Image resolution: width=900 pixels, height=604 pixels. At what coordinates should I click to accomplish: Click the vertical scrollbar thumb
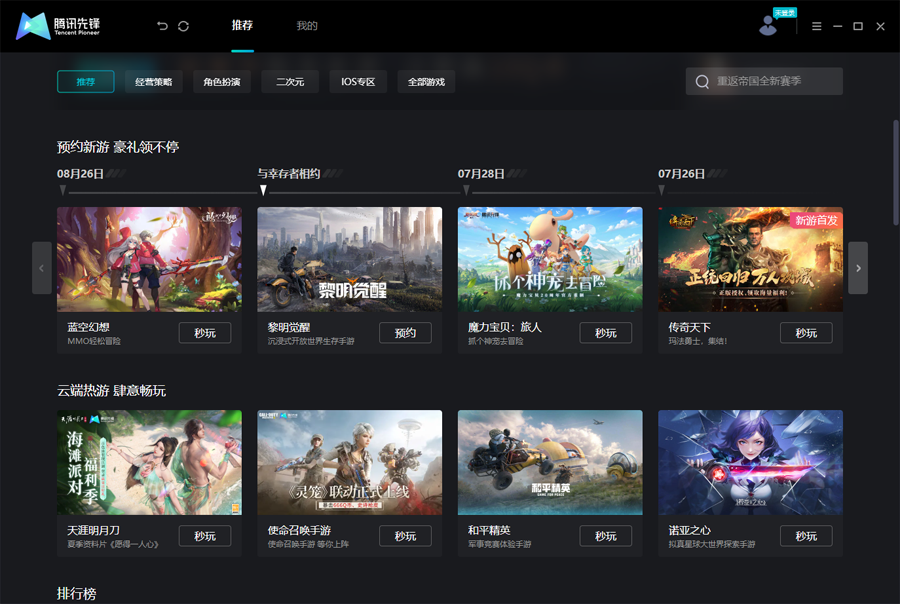[x=896, y=172]
